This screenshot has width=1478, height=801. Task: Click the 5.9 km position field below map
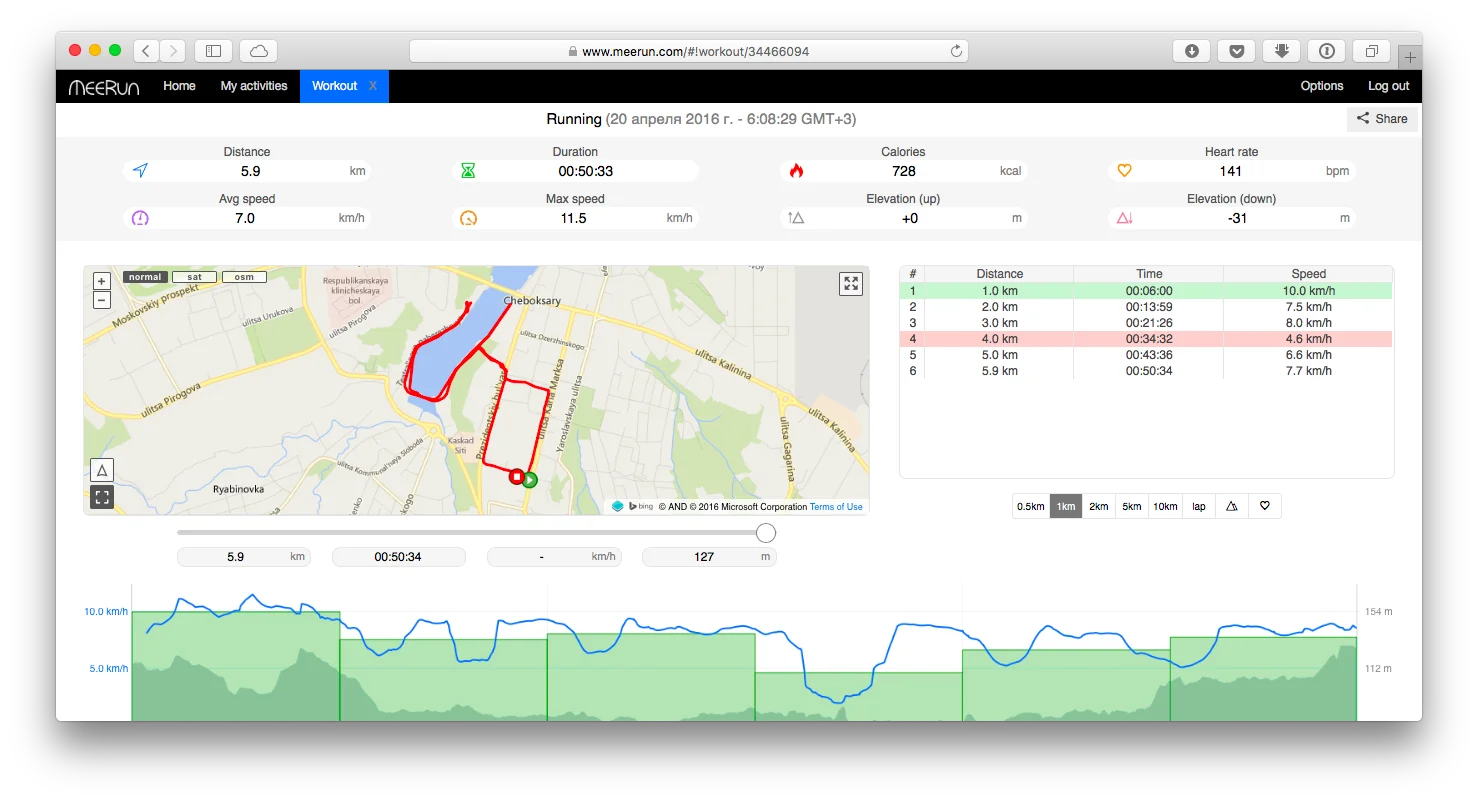tap(244, 557)
